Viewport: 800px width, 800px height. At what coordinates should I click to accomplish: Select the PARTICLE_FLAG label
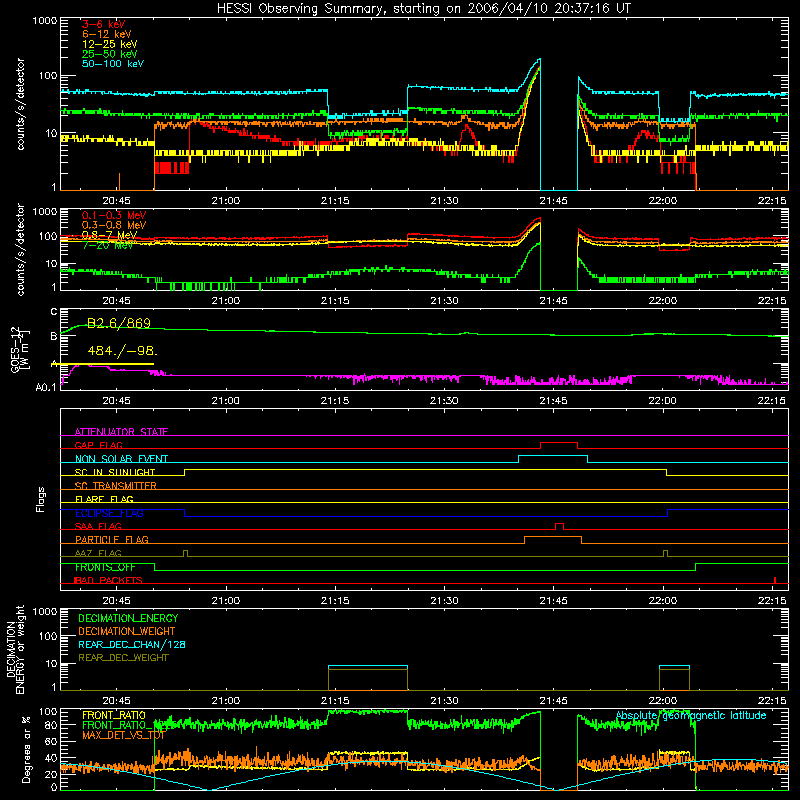(112, 539)
